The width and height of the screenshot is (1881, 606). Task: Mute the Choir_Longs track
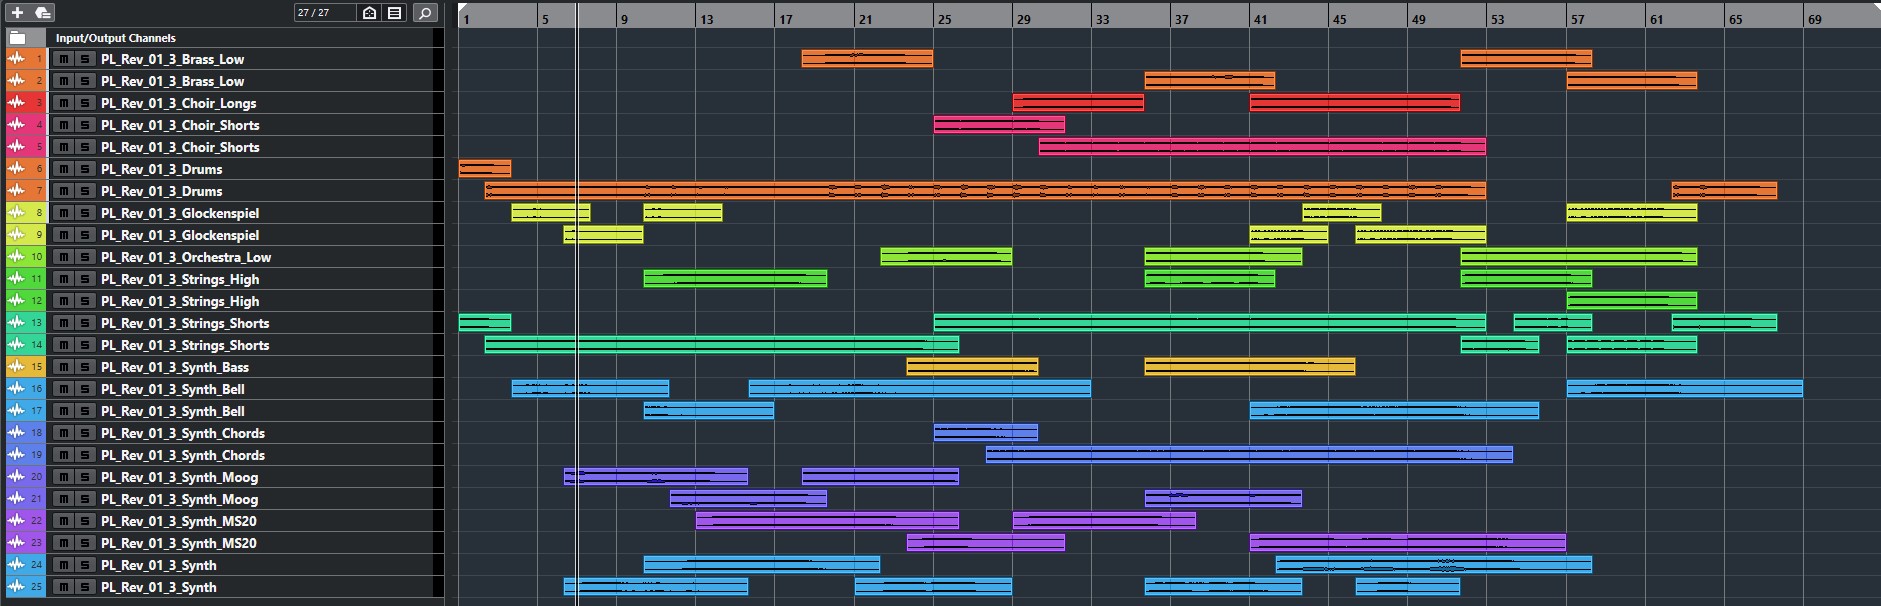64,103
